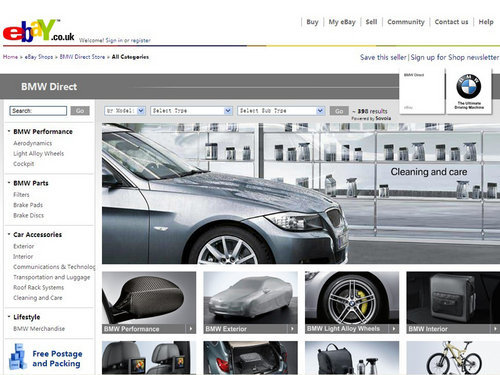Go to the Sell page
The image size is (500, 375).
(371, 22)
